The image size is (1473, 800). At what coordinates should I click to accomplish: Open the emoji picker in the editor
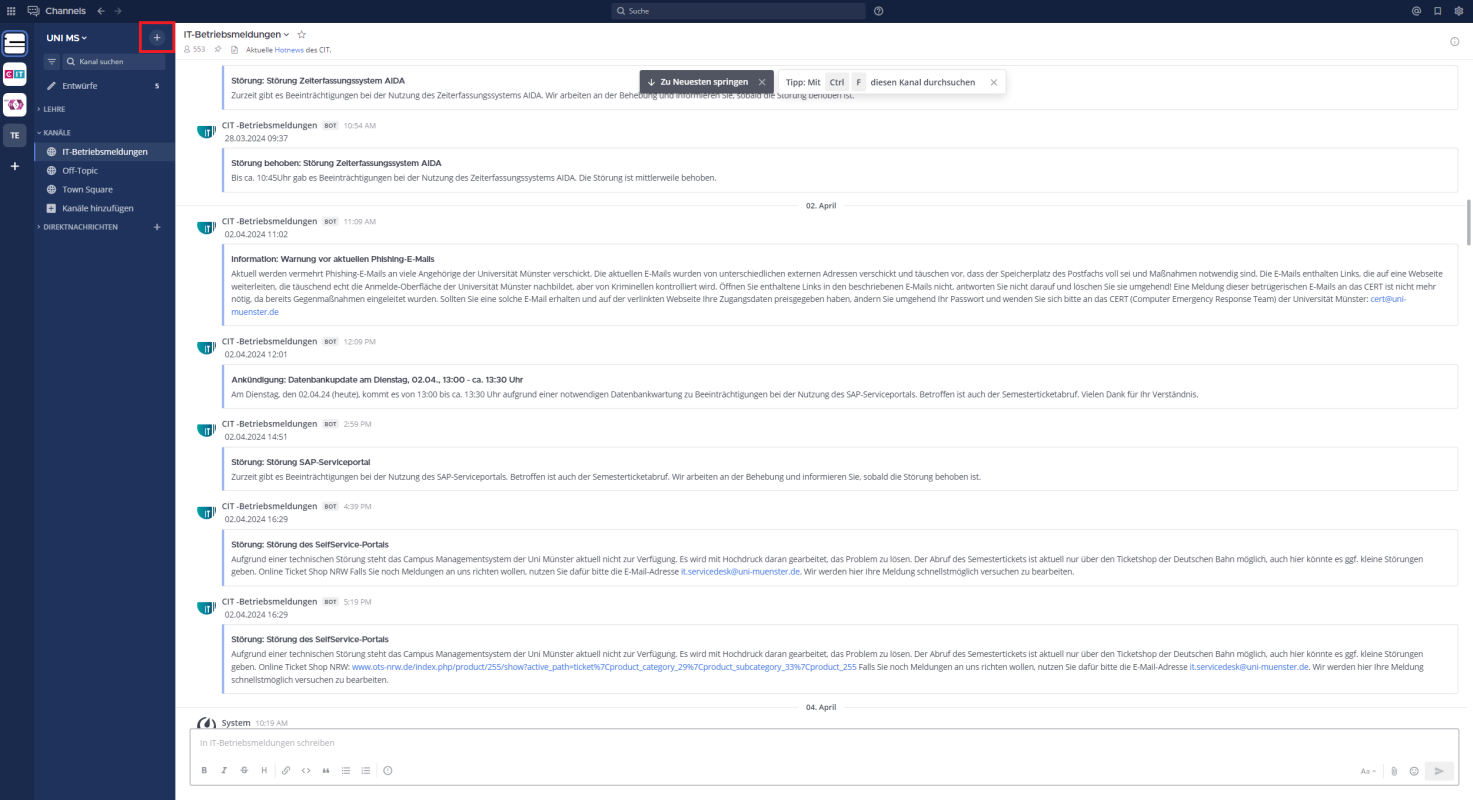[x=1414, y=771]
